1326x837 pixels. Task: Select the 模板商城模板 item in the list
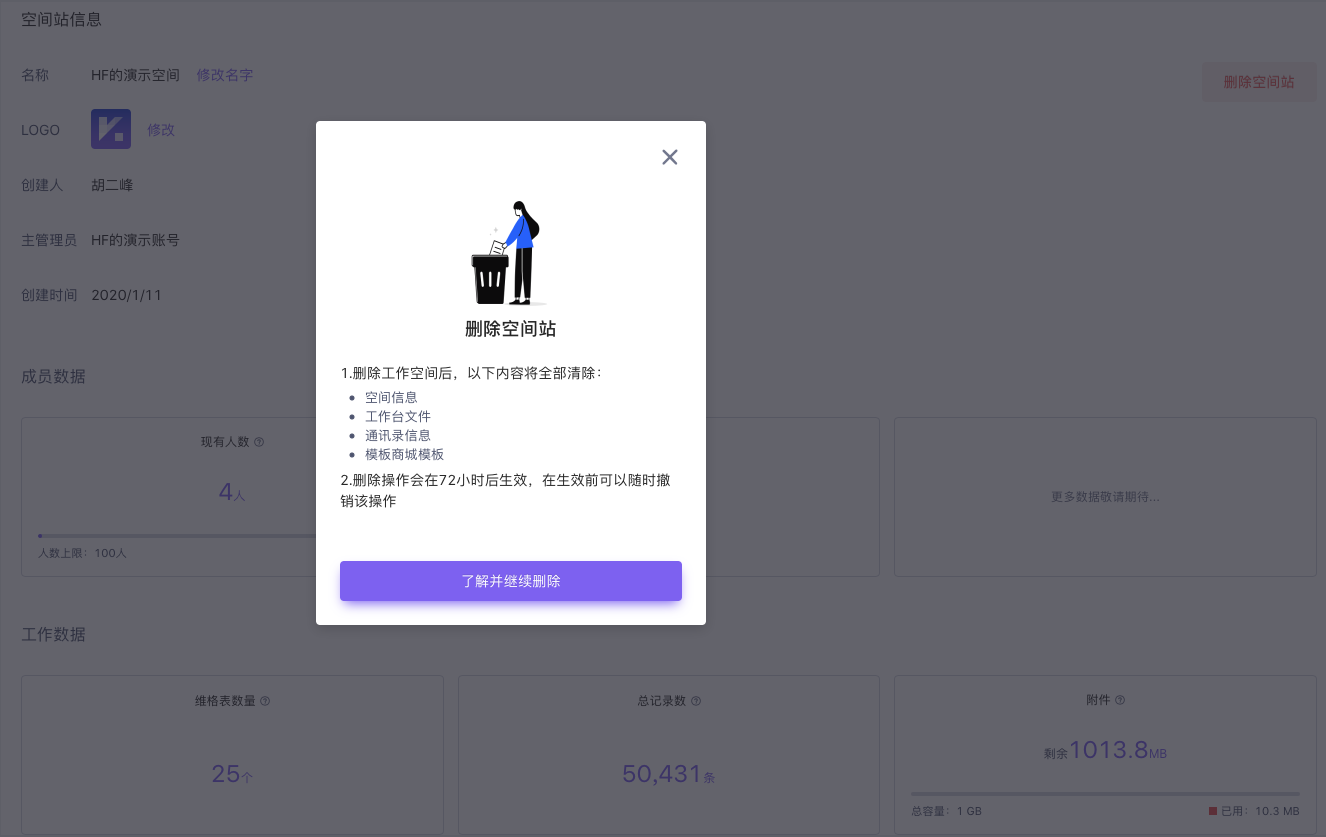[x=402, y=454]
